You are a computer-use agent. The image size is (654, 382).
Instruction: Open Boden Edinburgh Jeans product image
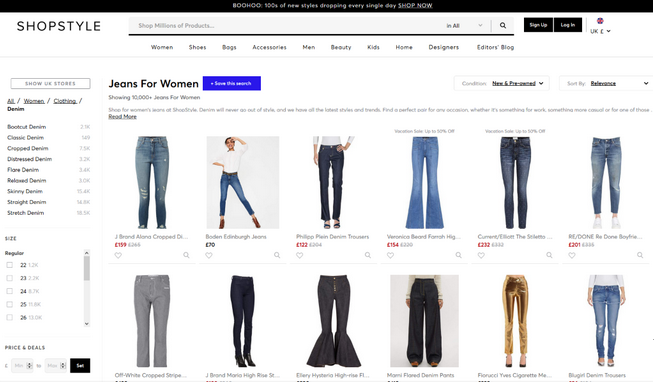[x=243, y=182]
